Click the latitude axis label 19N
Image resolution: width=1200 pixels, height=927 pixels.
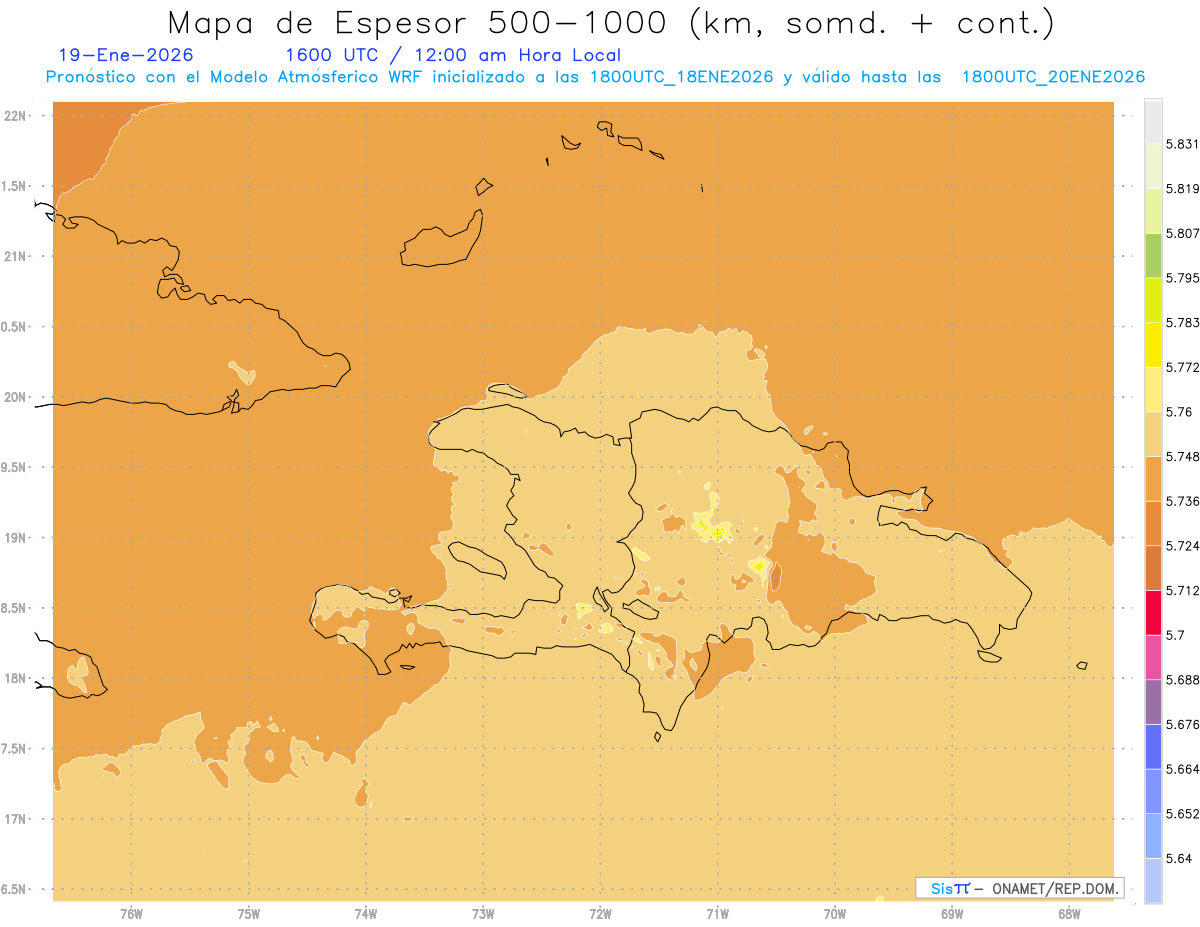(16, 538)
